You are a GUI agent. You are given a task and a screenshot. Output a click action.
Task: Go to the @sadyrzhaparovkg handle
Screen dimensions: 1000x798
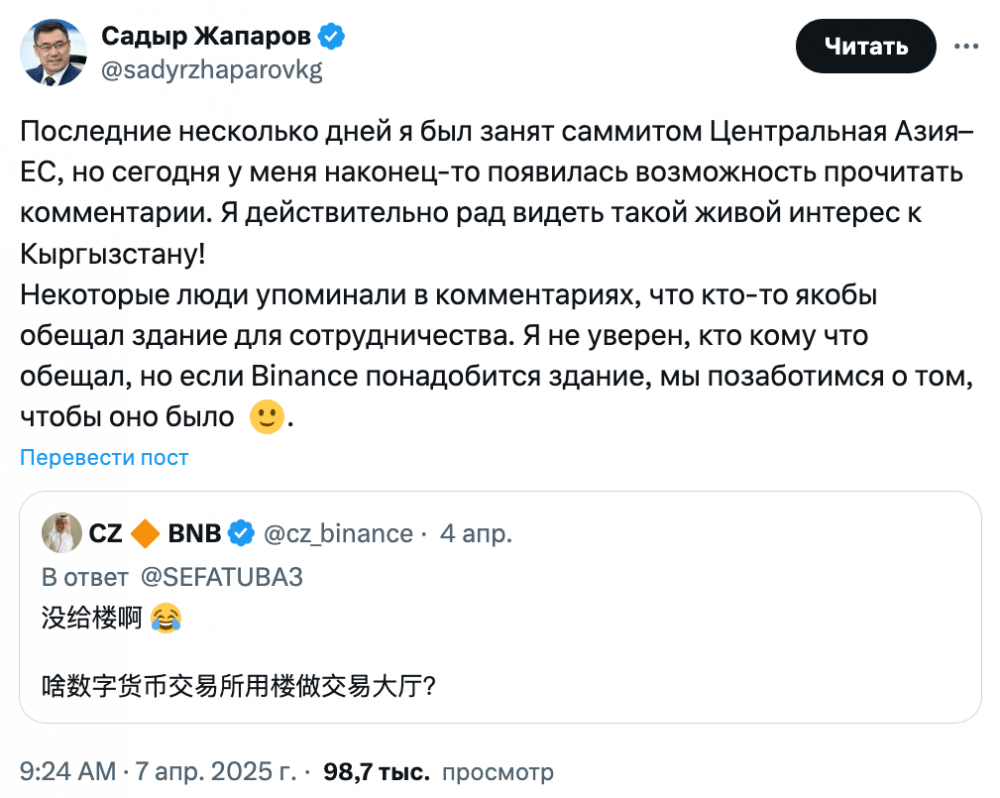[212, 72]
